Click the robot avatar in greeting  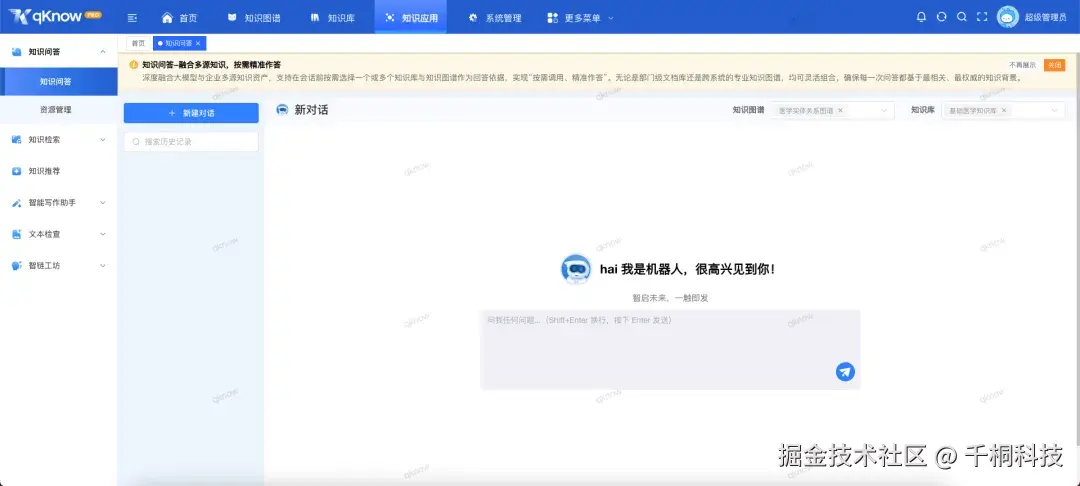coord(575,269)
